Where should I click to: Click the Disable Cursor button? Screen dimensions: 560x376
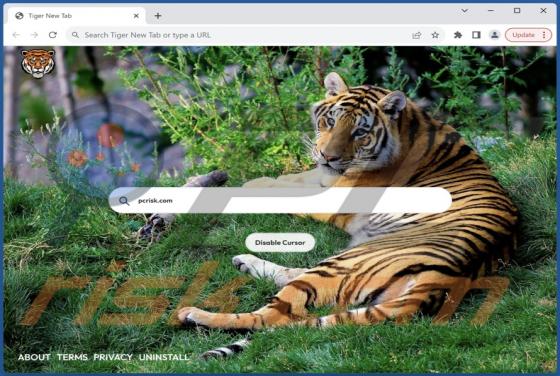[x=280, y=242]
